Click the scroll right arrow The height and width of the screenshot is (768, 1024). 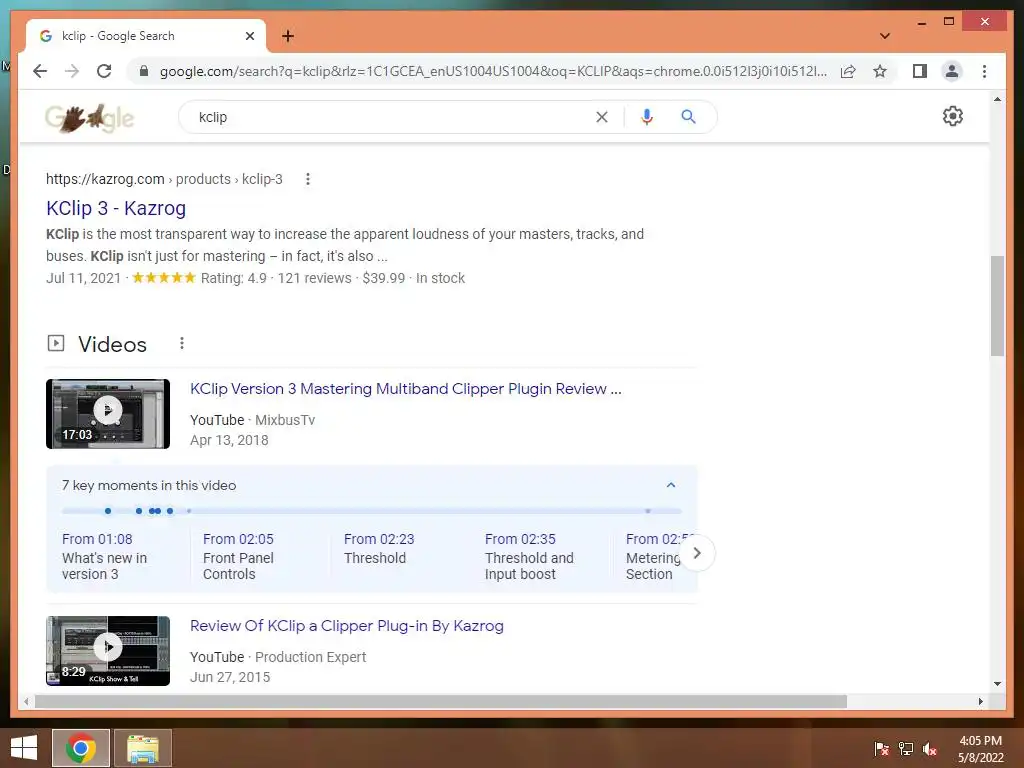coord(980,701)
